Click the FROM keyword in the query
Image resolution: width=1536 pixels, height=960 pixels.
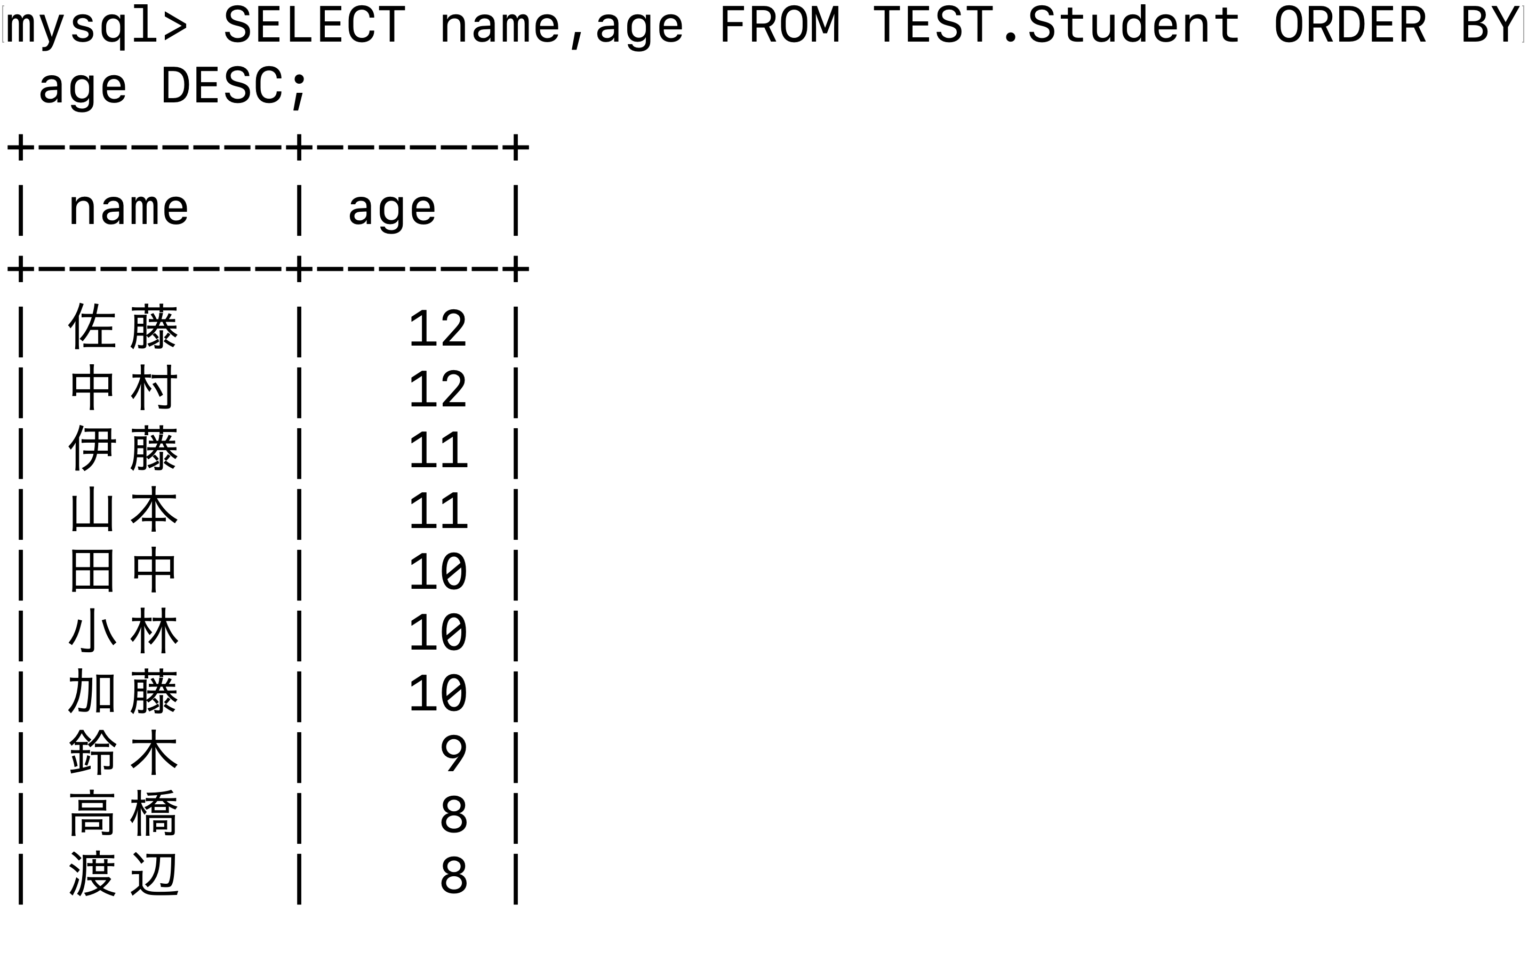[x=779, y=26]
